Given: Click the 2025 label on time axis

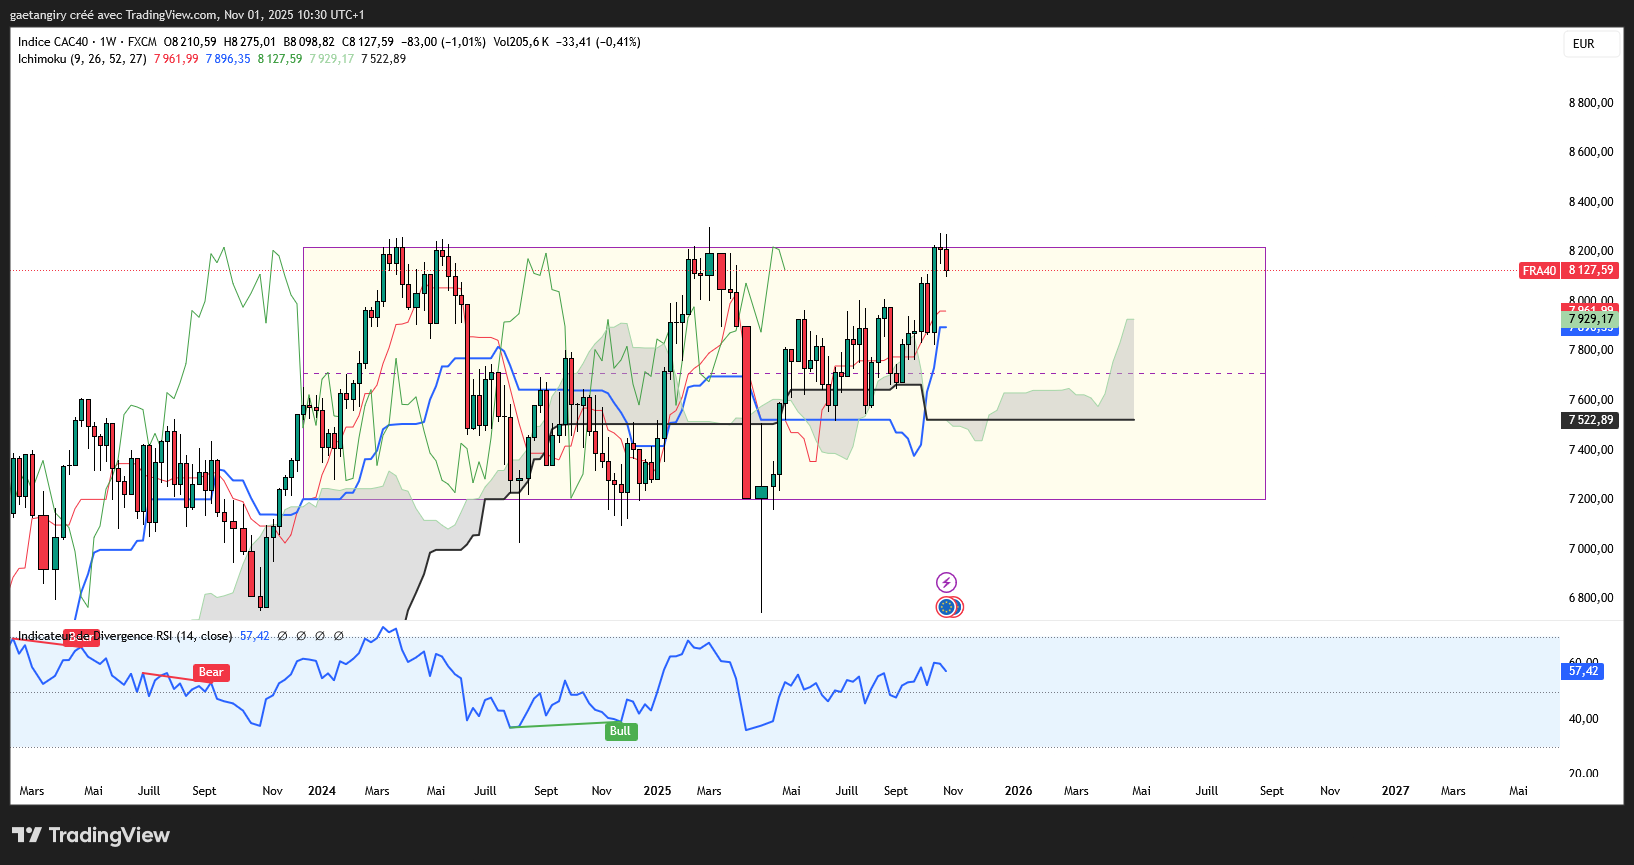Looking at the screenshot, I should click(657, 791).
